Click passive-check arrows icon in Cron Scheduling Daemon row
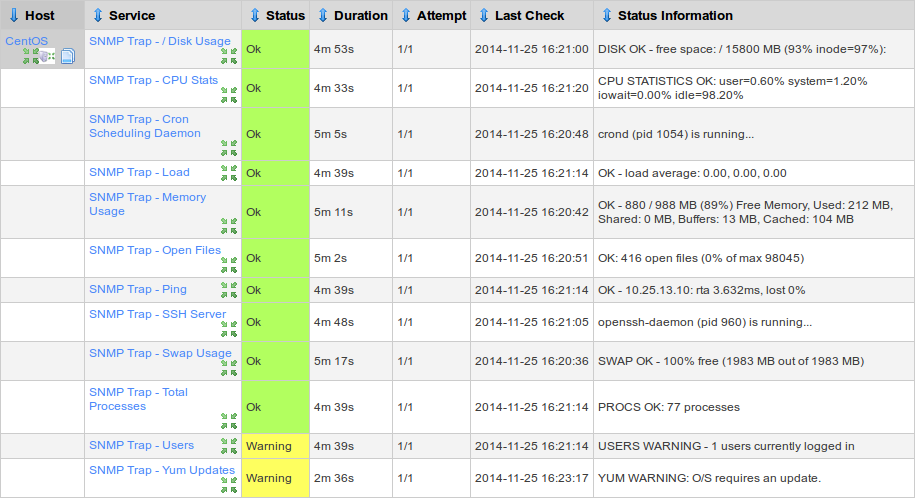Screen dimensions: 915x498 click(229, 148)
